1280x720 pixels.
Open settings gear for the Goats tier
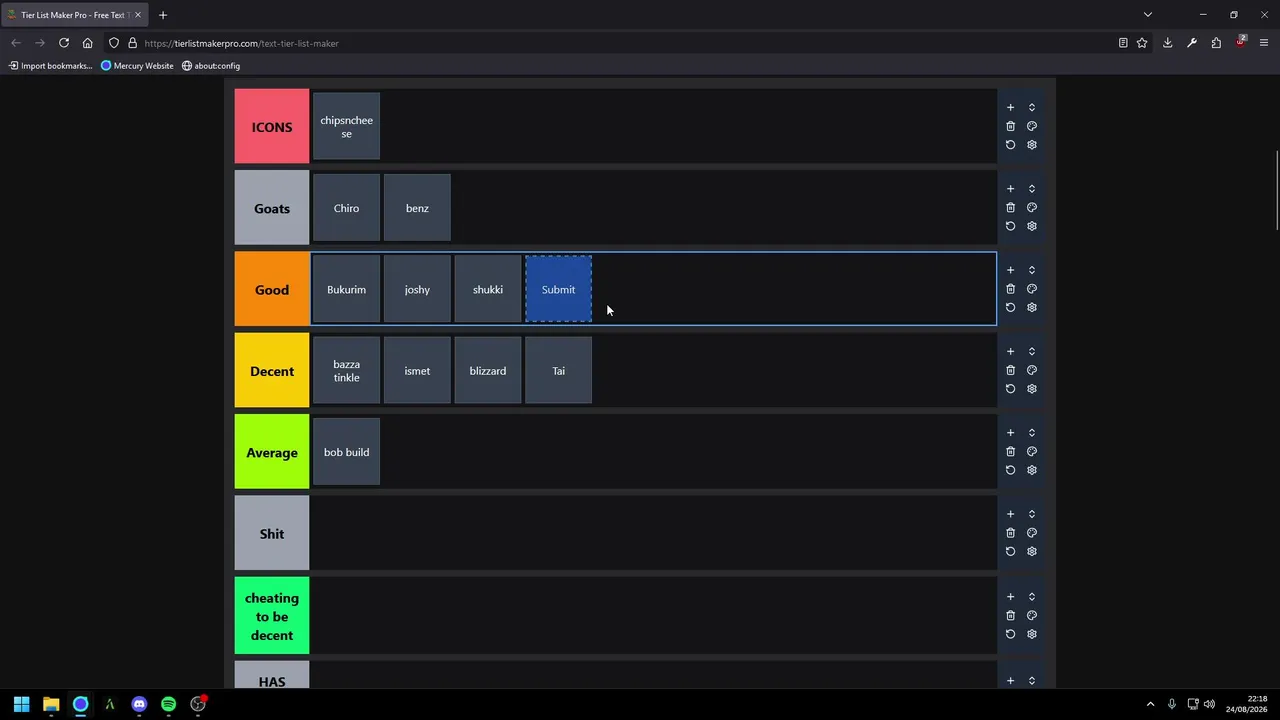[x=1032, y=226]
